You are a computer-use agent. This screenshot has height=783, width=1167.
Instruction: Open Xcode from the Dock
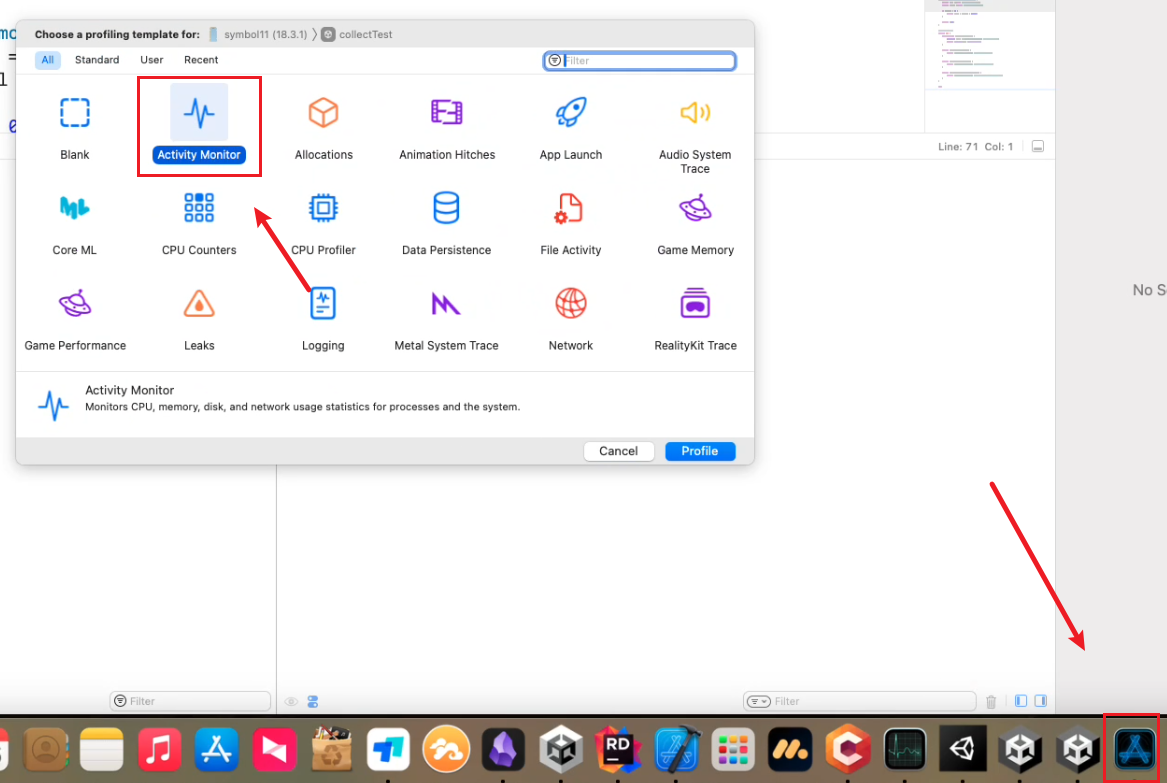[x=676, y=750]
